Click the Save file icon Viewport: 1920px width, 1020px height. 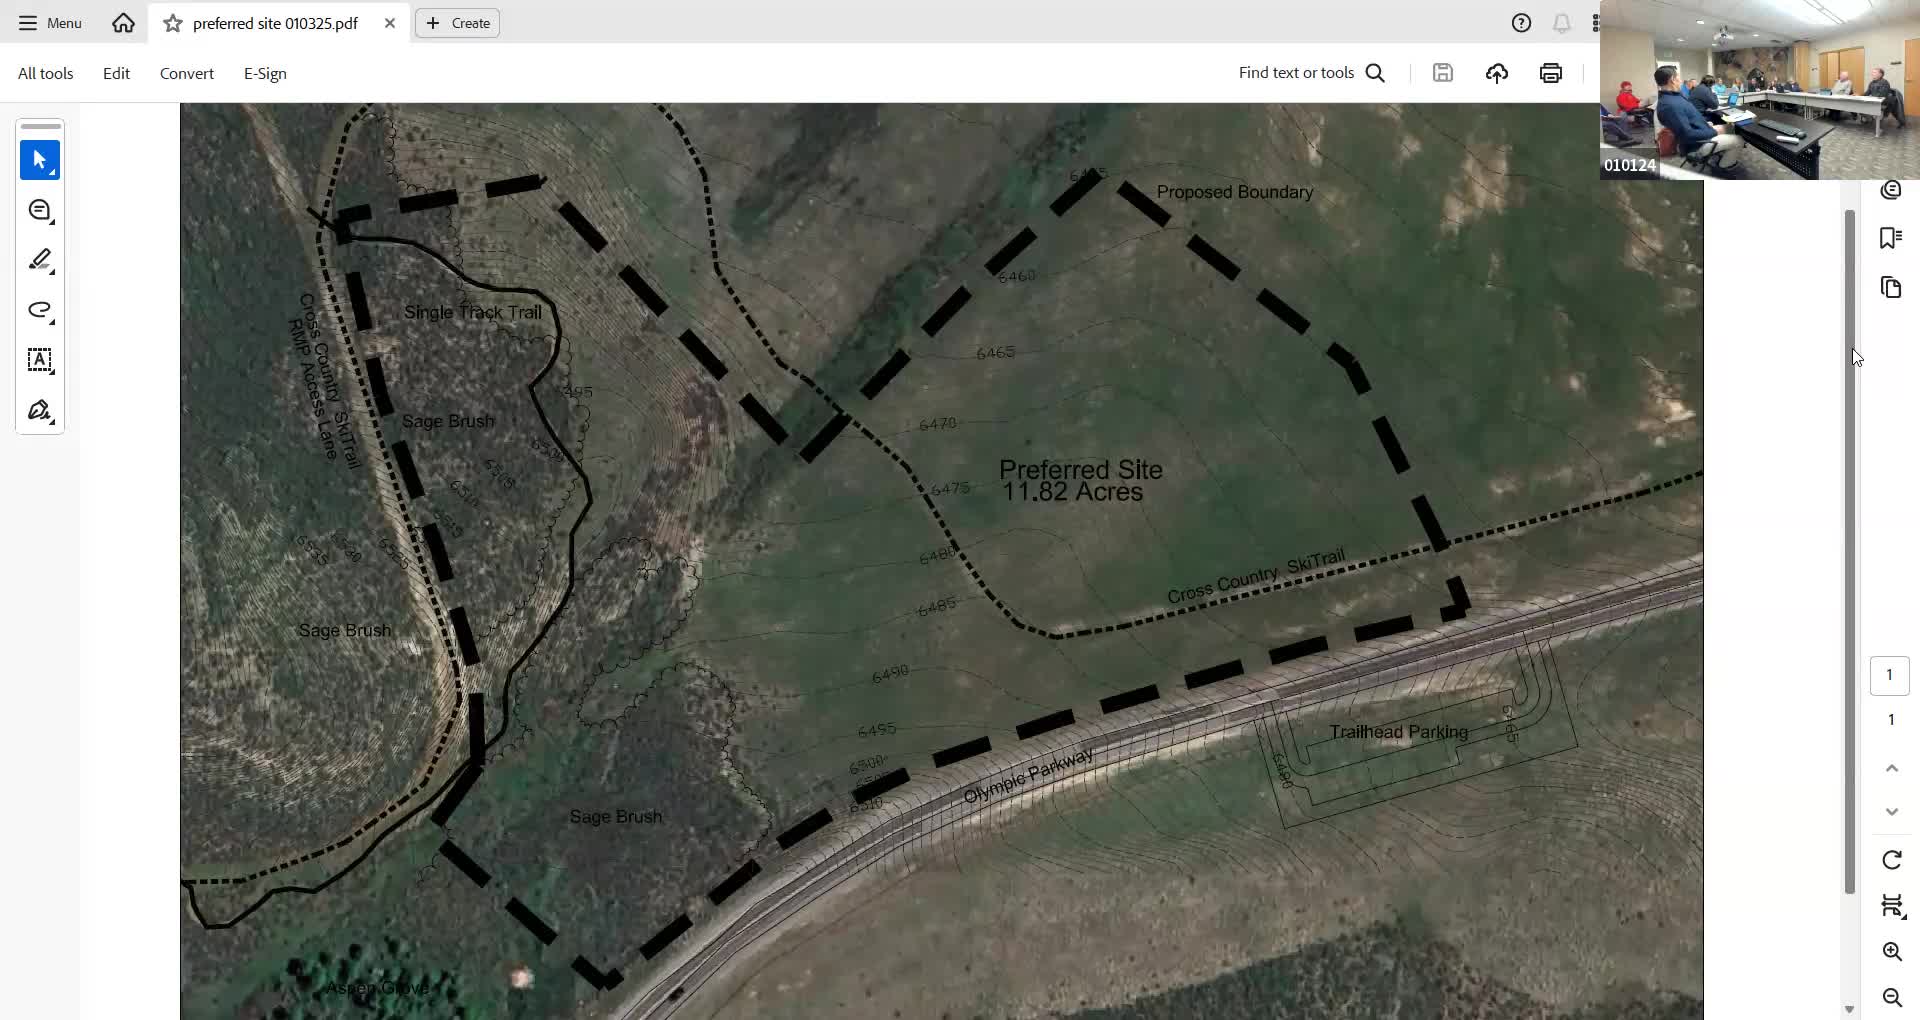pyautogui.click(x=1442, y=73)
